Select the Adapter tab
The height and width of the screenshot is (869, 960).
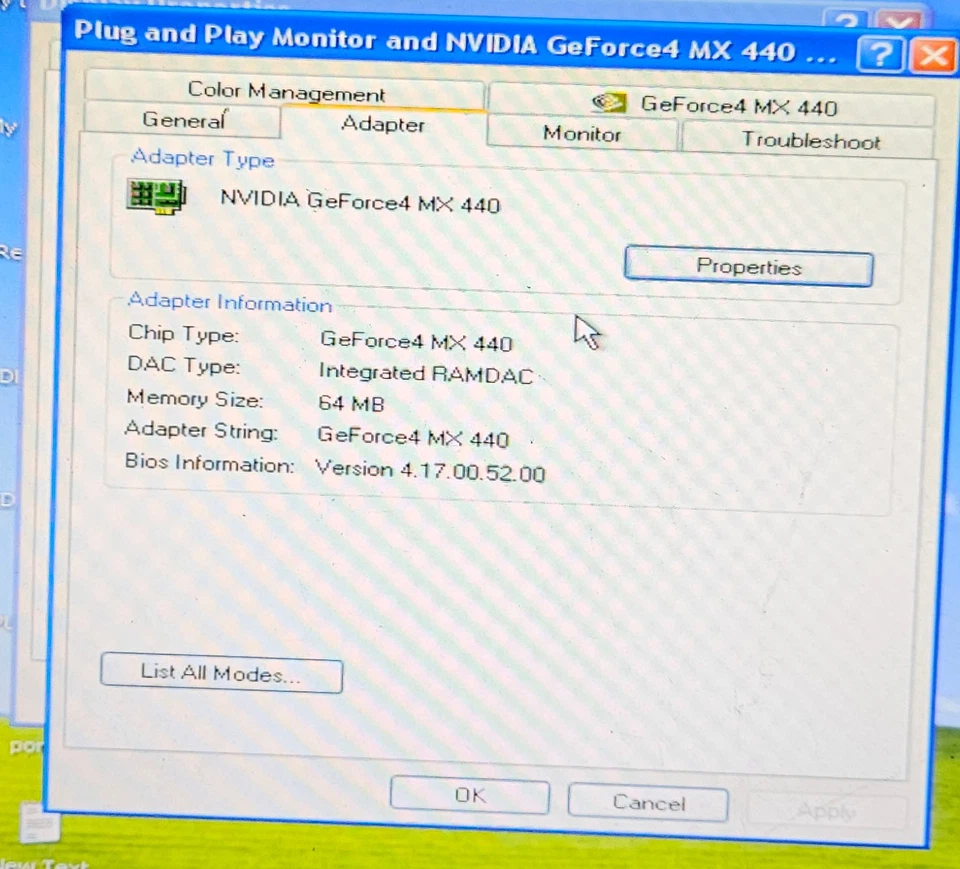[x=383, y=124]
